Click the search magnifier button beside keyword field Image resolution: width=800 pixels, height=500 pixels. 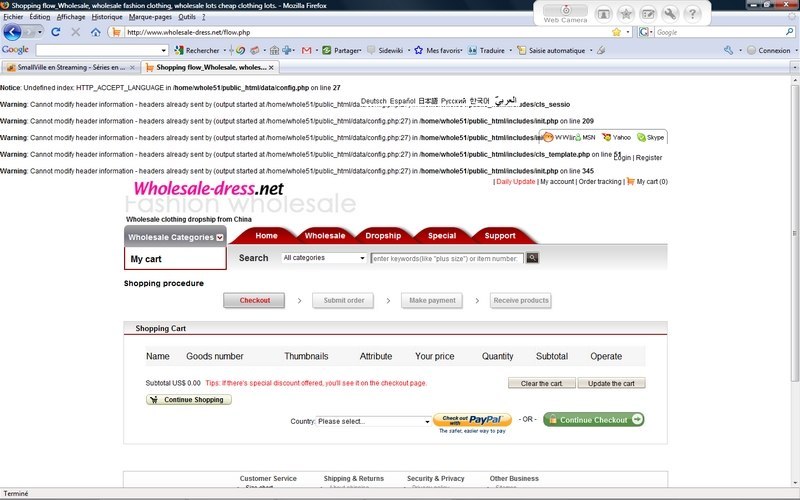pos(532,258)
